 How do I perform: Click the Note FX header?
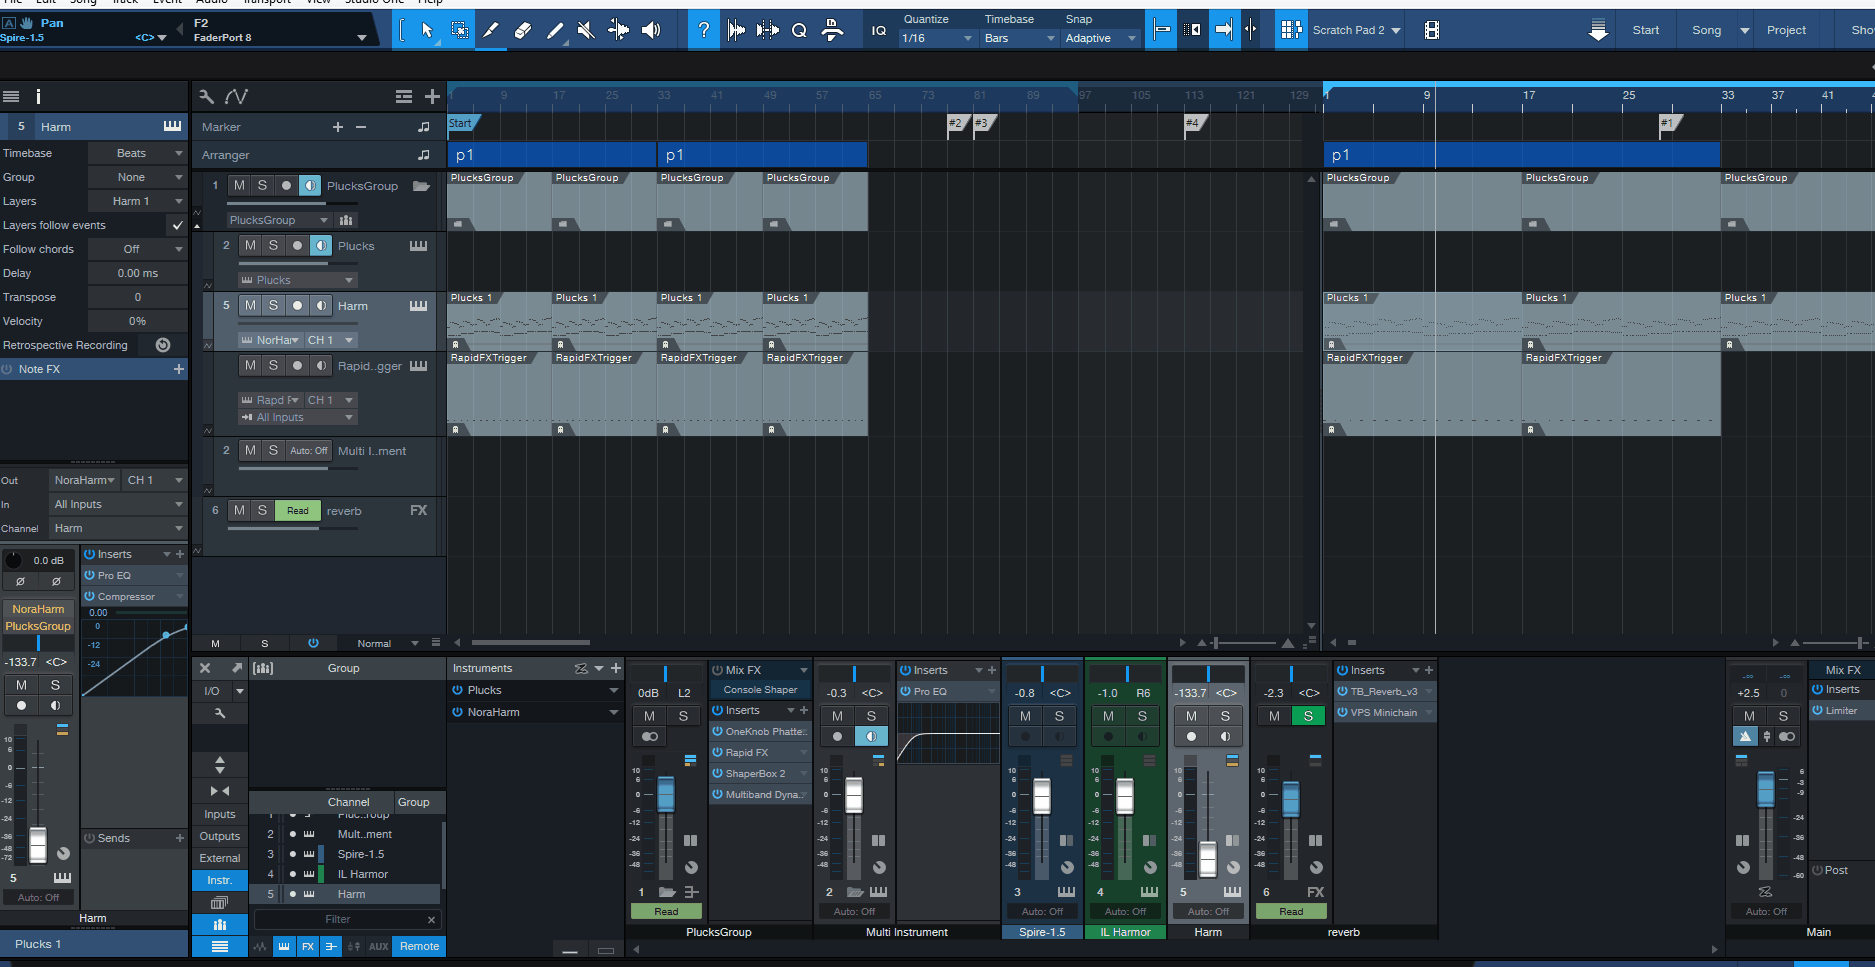click(x=93, y=369)
